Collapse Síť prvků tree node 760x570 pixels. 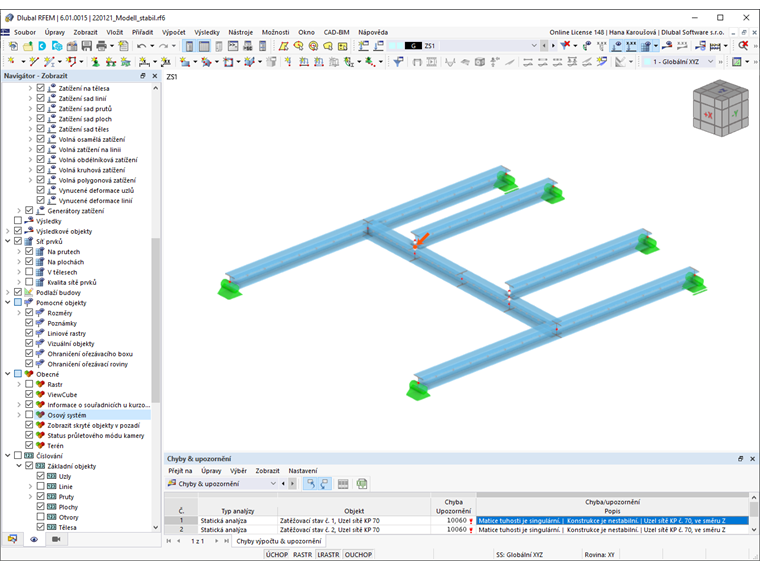tap(8, 241)
